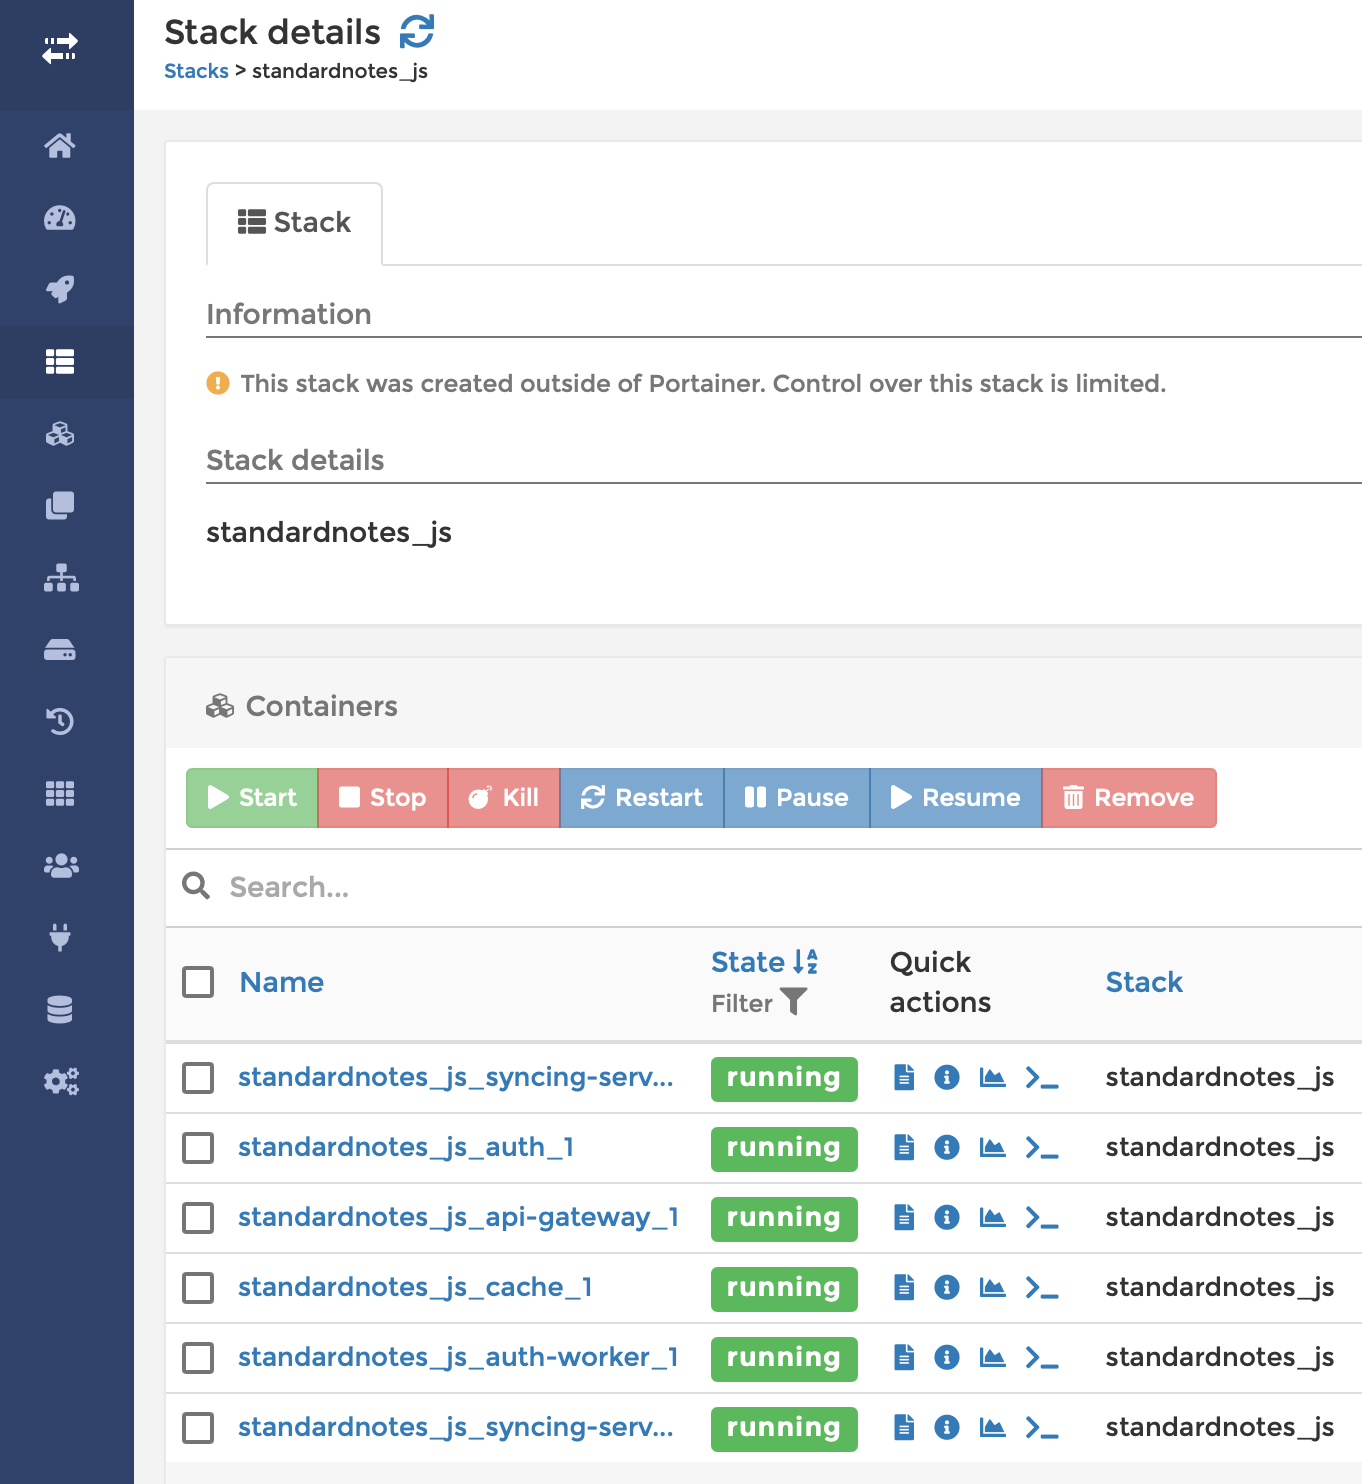Open console for standardnotes_js_auth_1

(1042, 1148)
